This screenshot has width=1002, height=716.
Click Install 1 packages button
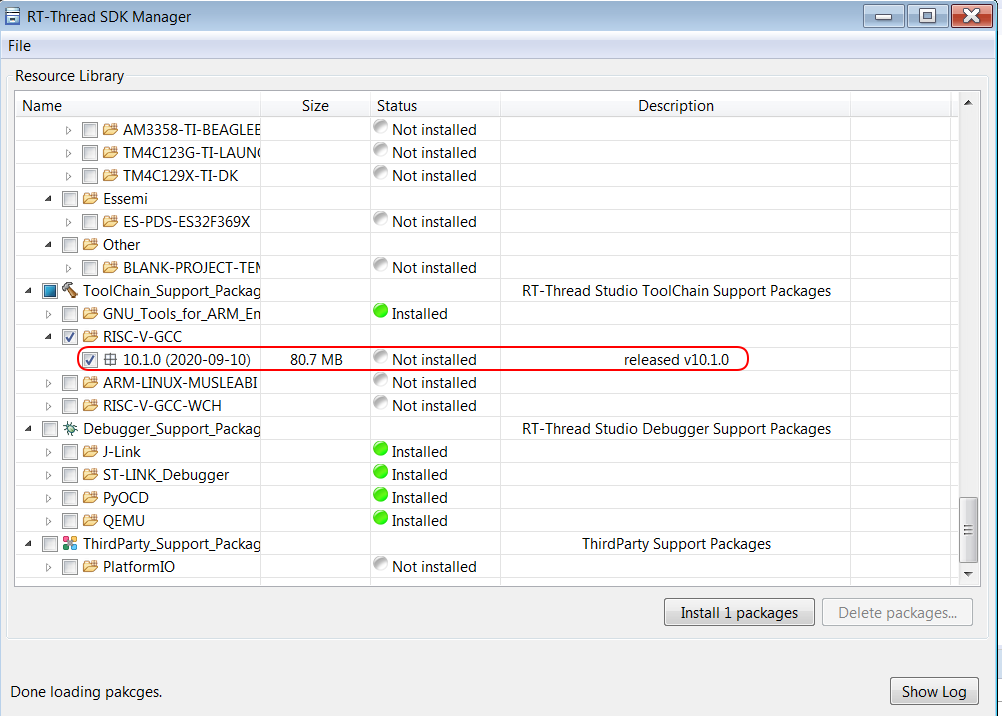[x=739, y=612]
